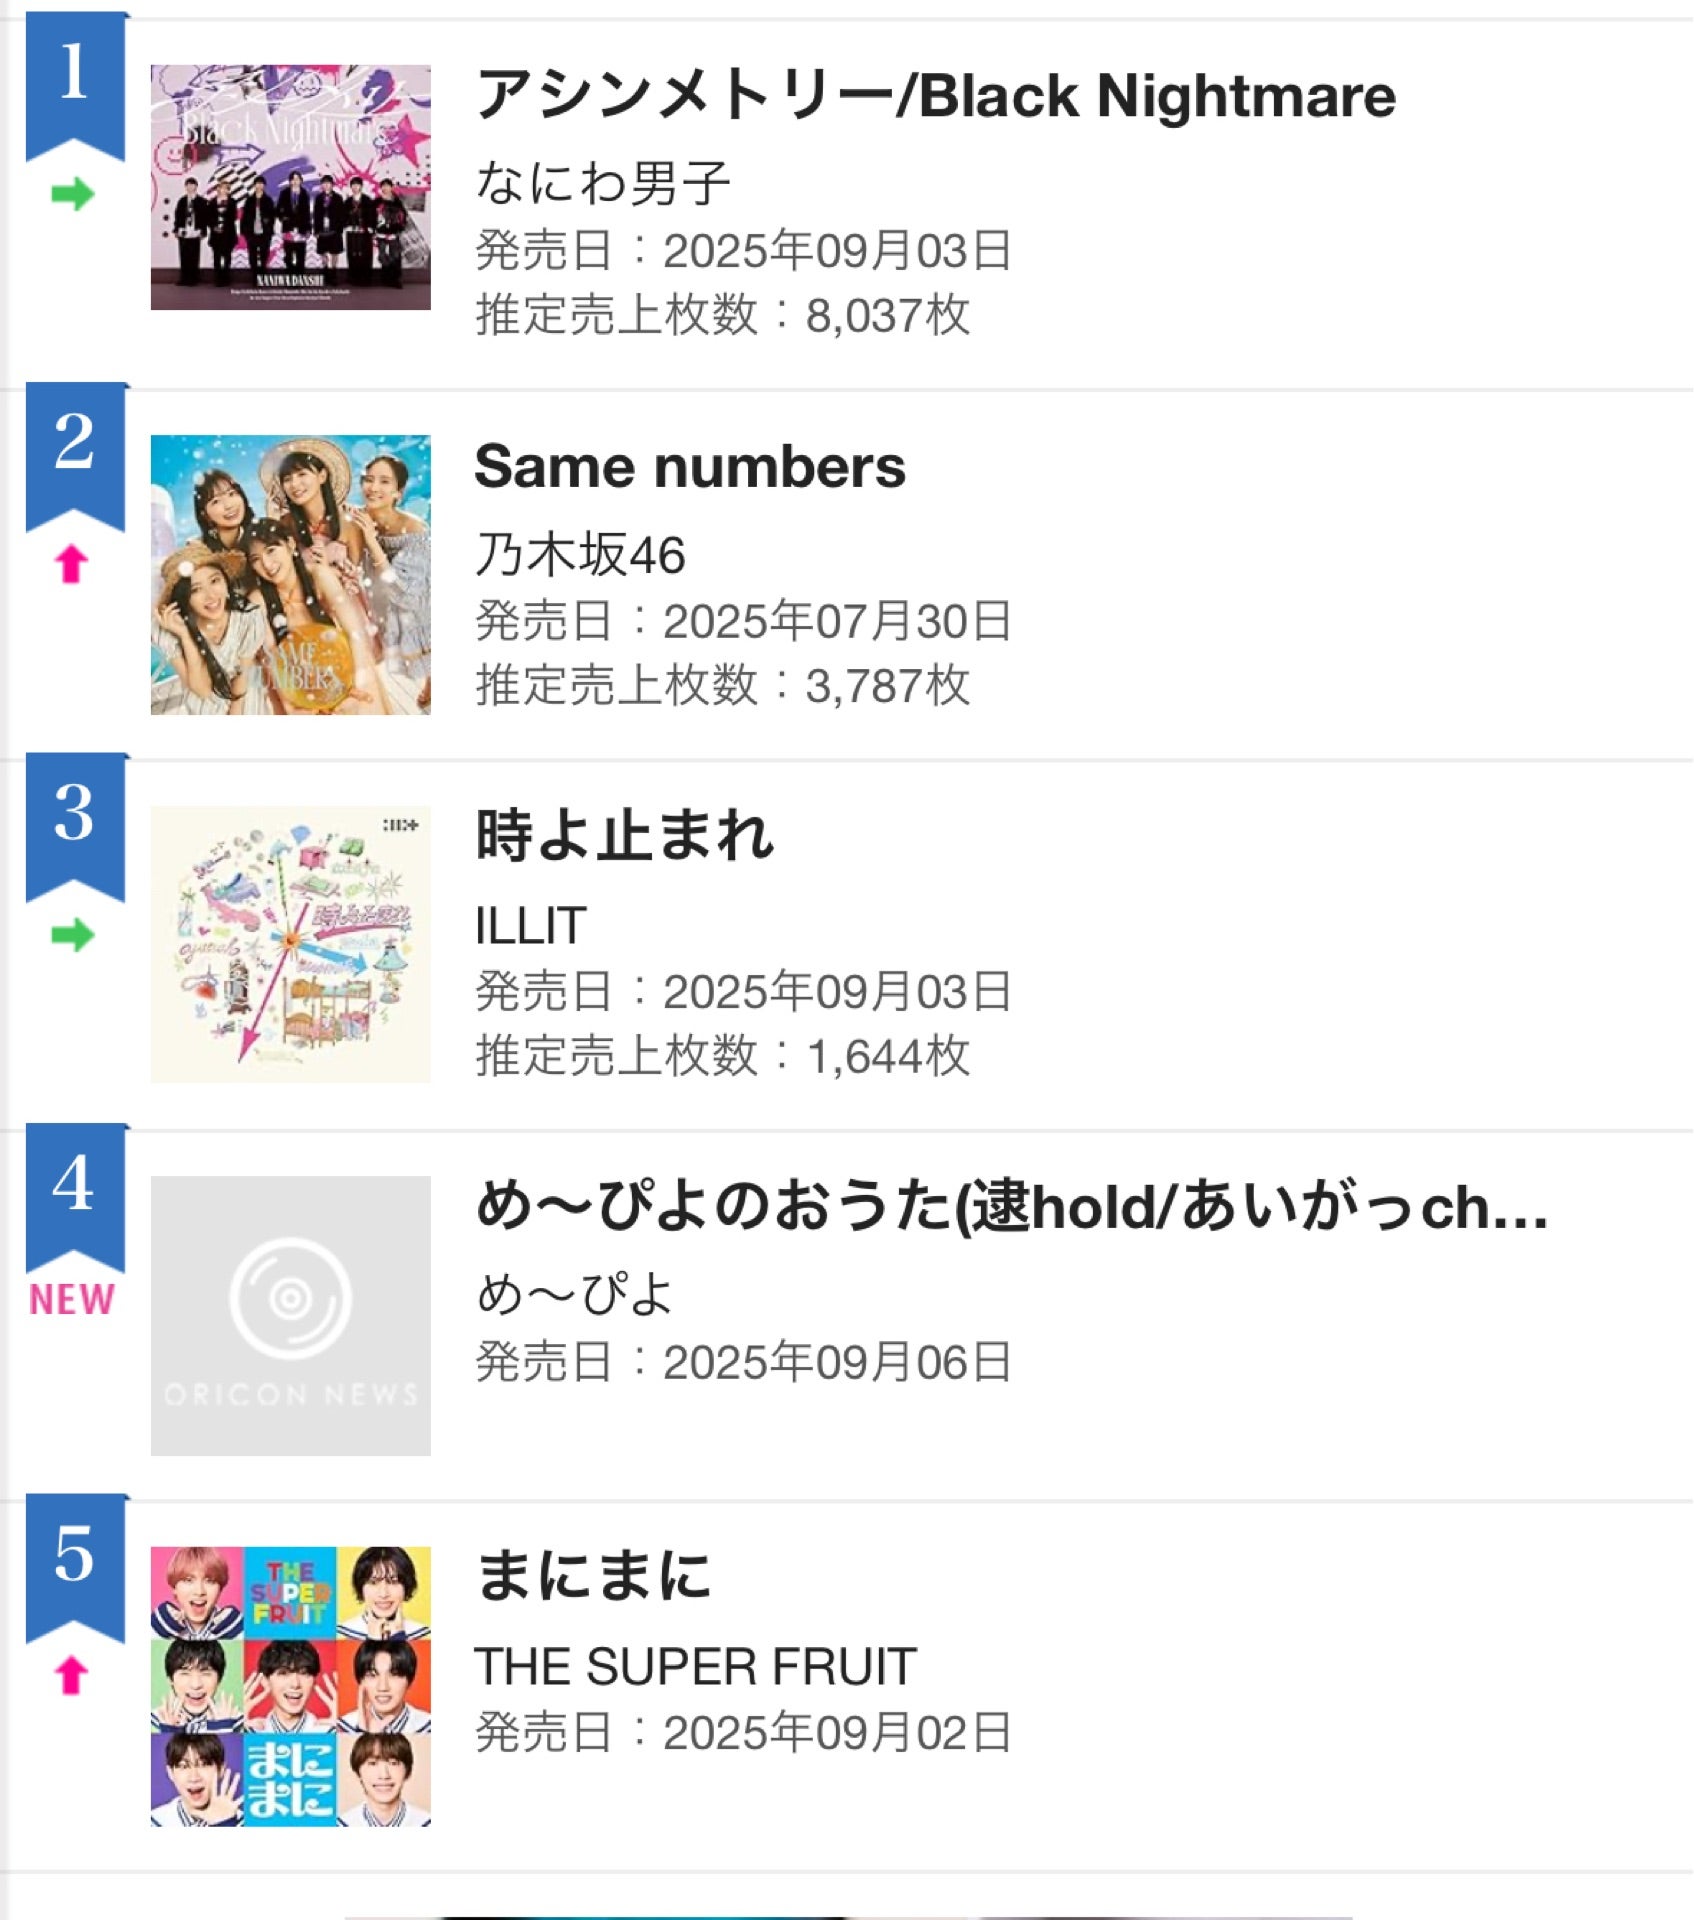Open the 時よ止まれ title link
Image resolution: width=1694 pixels, height=1920 pixels.
[x=624, y=836]
